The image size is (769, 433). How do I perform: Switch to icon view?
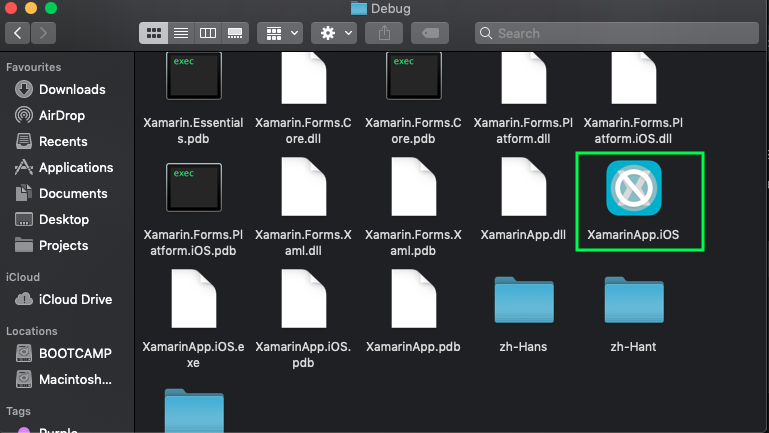point(154,33)
